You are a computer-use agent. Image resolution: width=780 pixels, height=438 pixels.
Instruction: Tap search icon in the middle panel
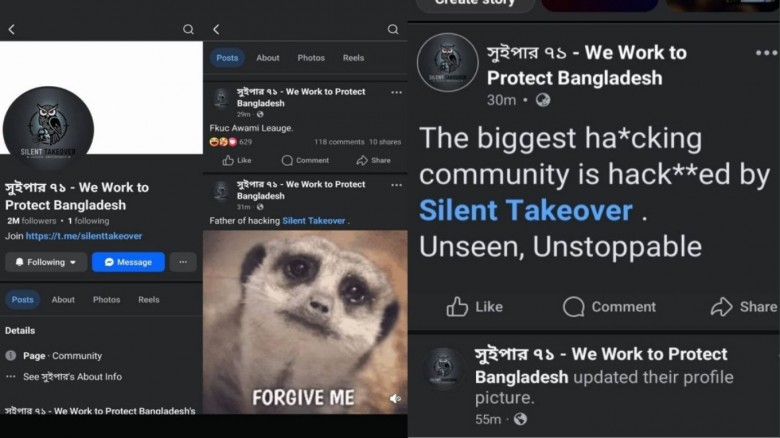click(x=393, y=29)
